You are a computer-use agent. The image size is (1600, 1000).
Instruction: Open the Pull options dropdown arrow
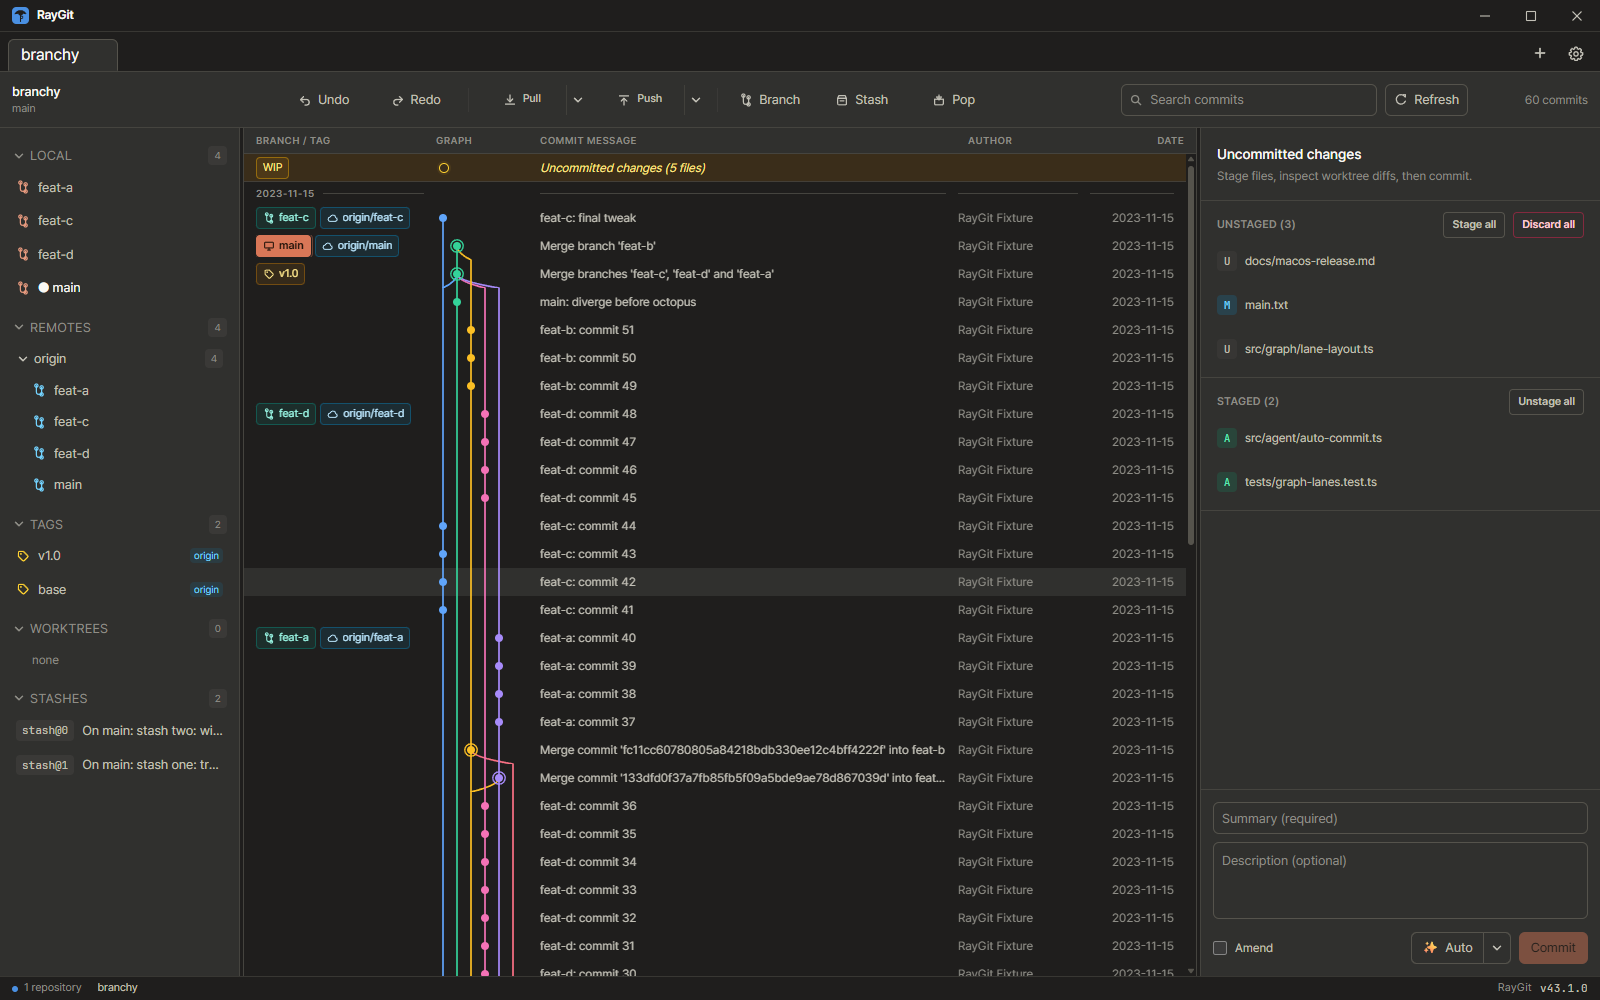coord(578,100)
